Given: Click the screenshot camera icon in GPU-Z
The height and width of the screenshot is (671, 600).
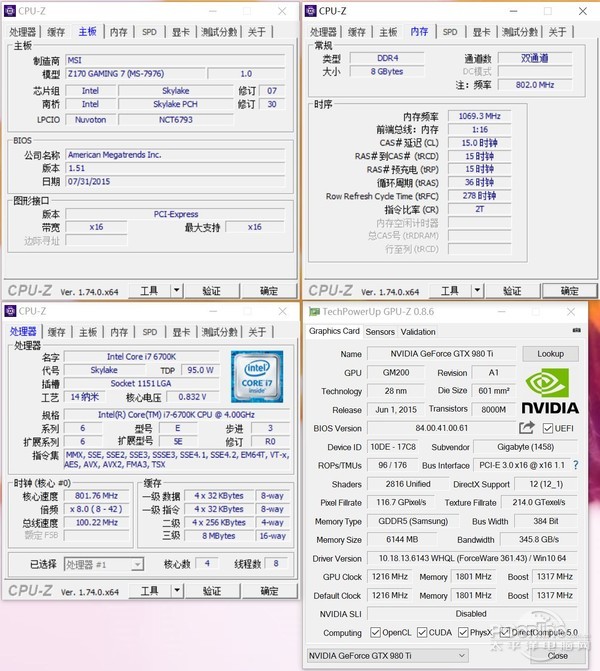Looking at the screenshot, I should (x=576, y=330).
